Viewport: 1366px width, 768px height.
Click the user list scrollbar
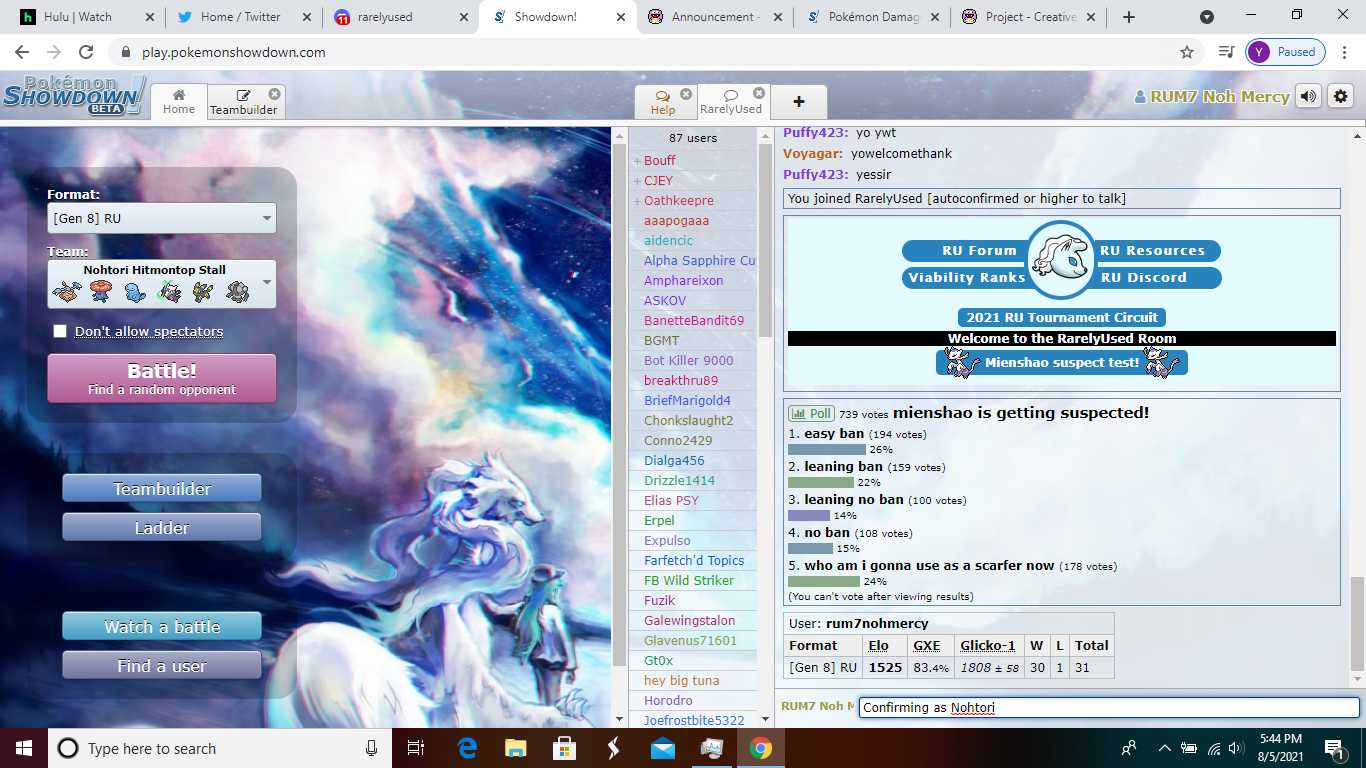click(765, 240)
